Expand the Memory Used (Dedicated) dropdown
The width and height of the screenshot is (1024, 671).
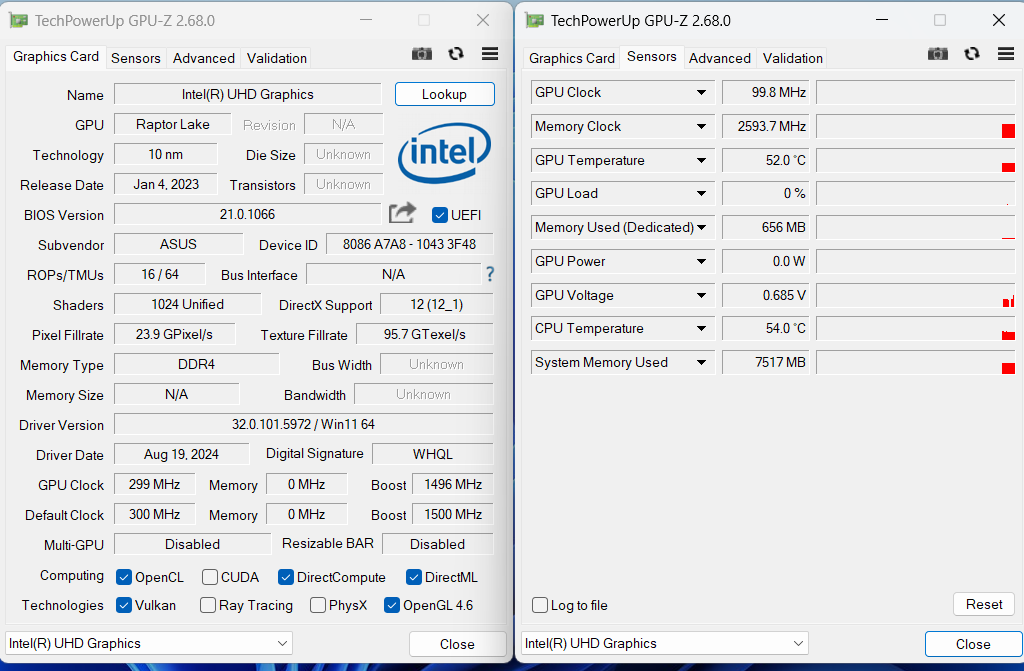[701, 227]
